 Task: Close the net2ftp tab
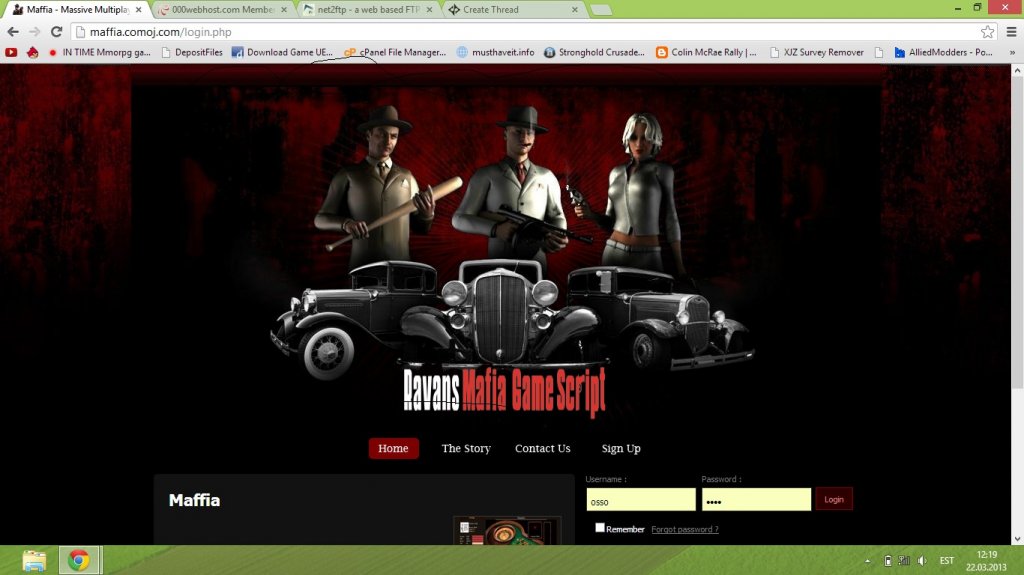point(430,10)
